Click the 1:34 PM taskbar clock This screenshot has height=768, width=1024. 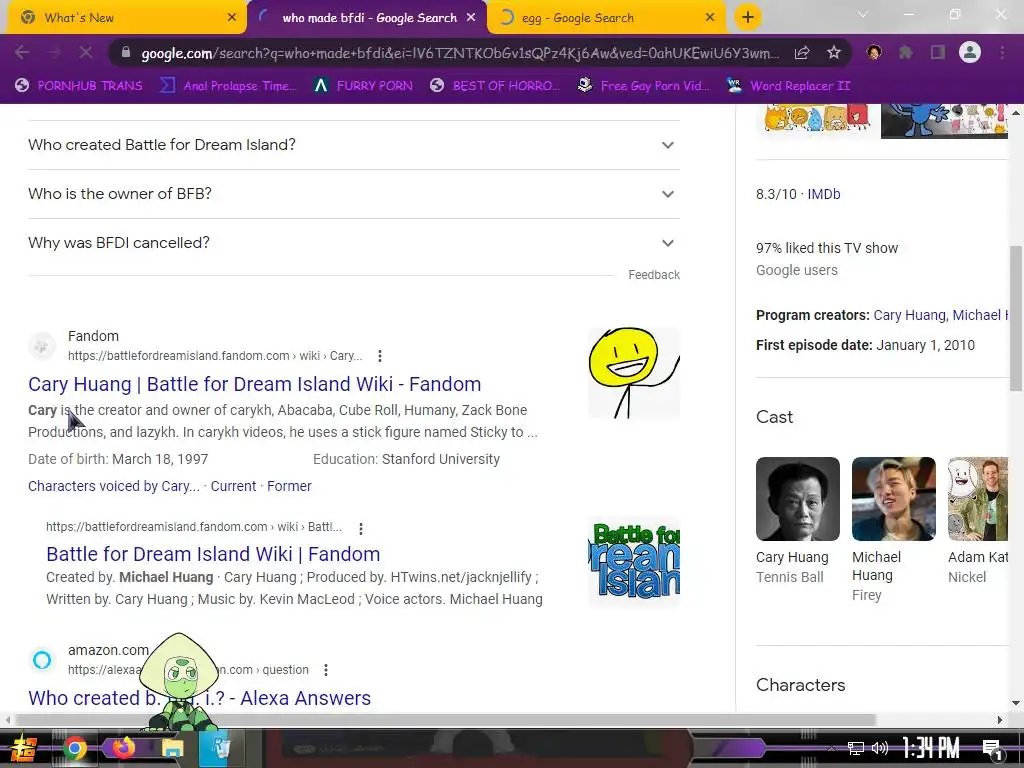(931, 747)
